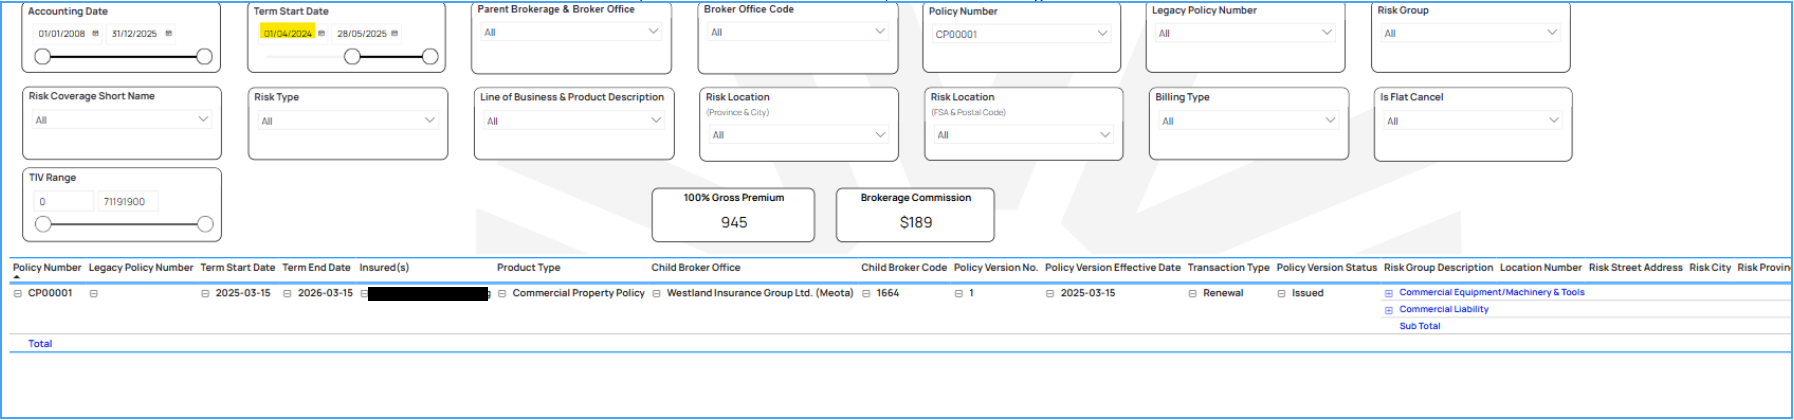Sort by Child Broker Code column header
The height and width of the screenshot is (420, 1794).
(x=904, y=267)
